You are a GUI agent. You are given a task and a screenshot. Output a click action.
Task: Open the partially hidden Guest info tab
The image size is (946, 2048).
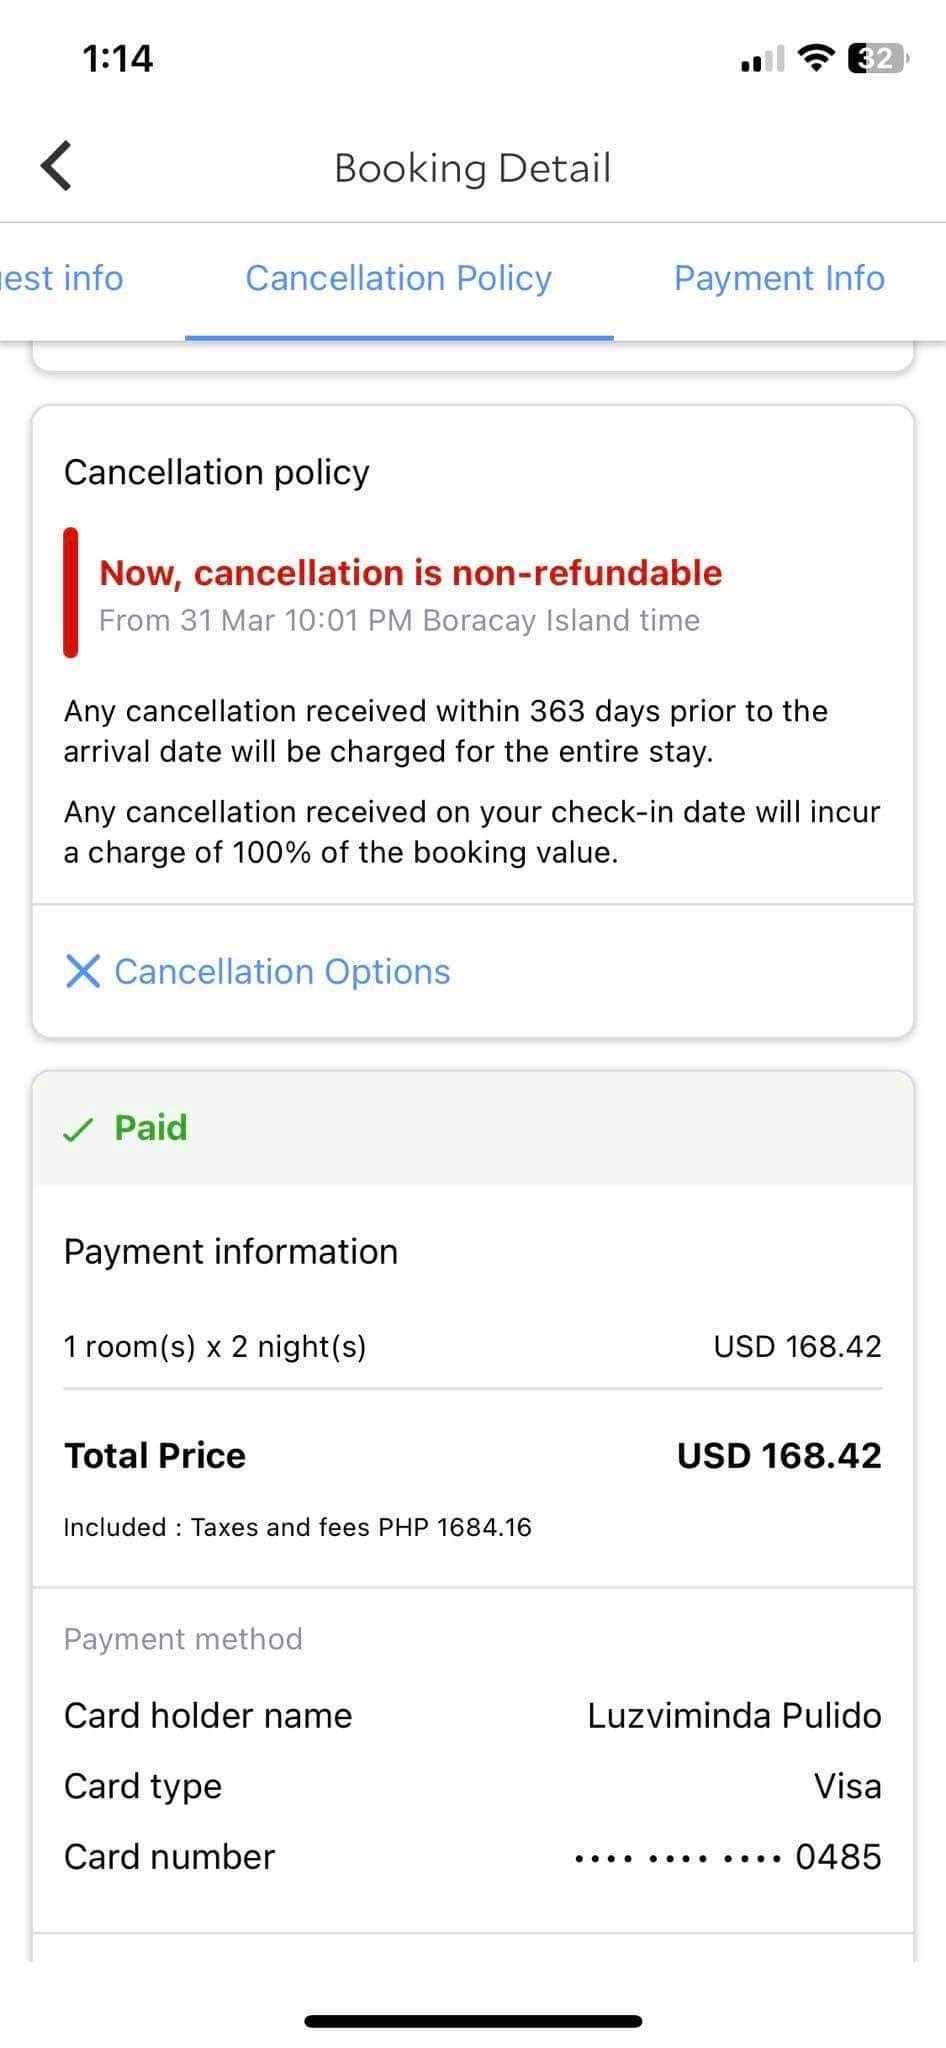[62, 278]
